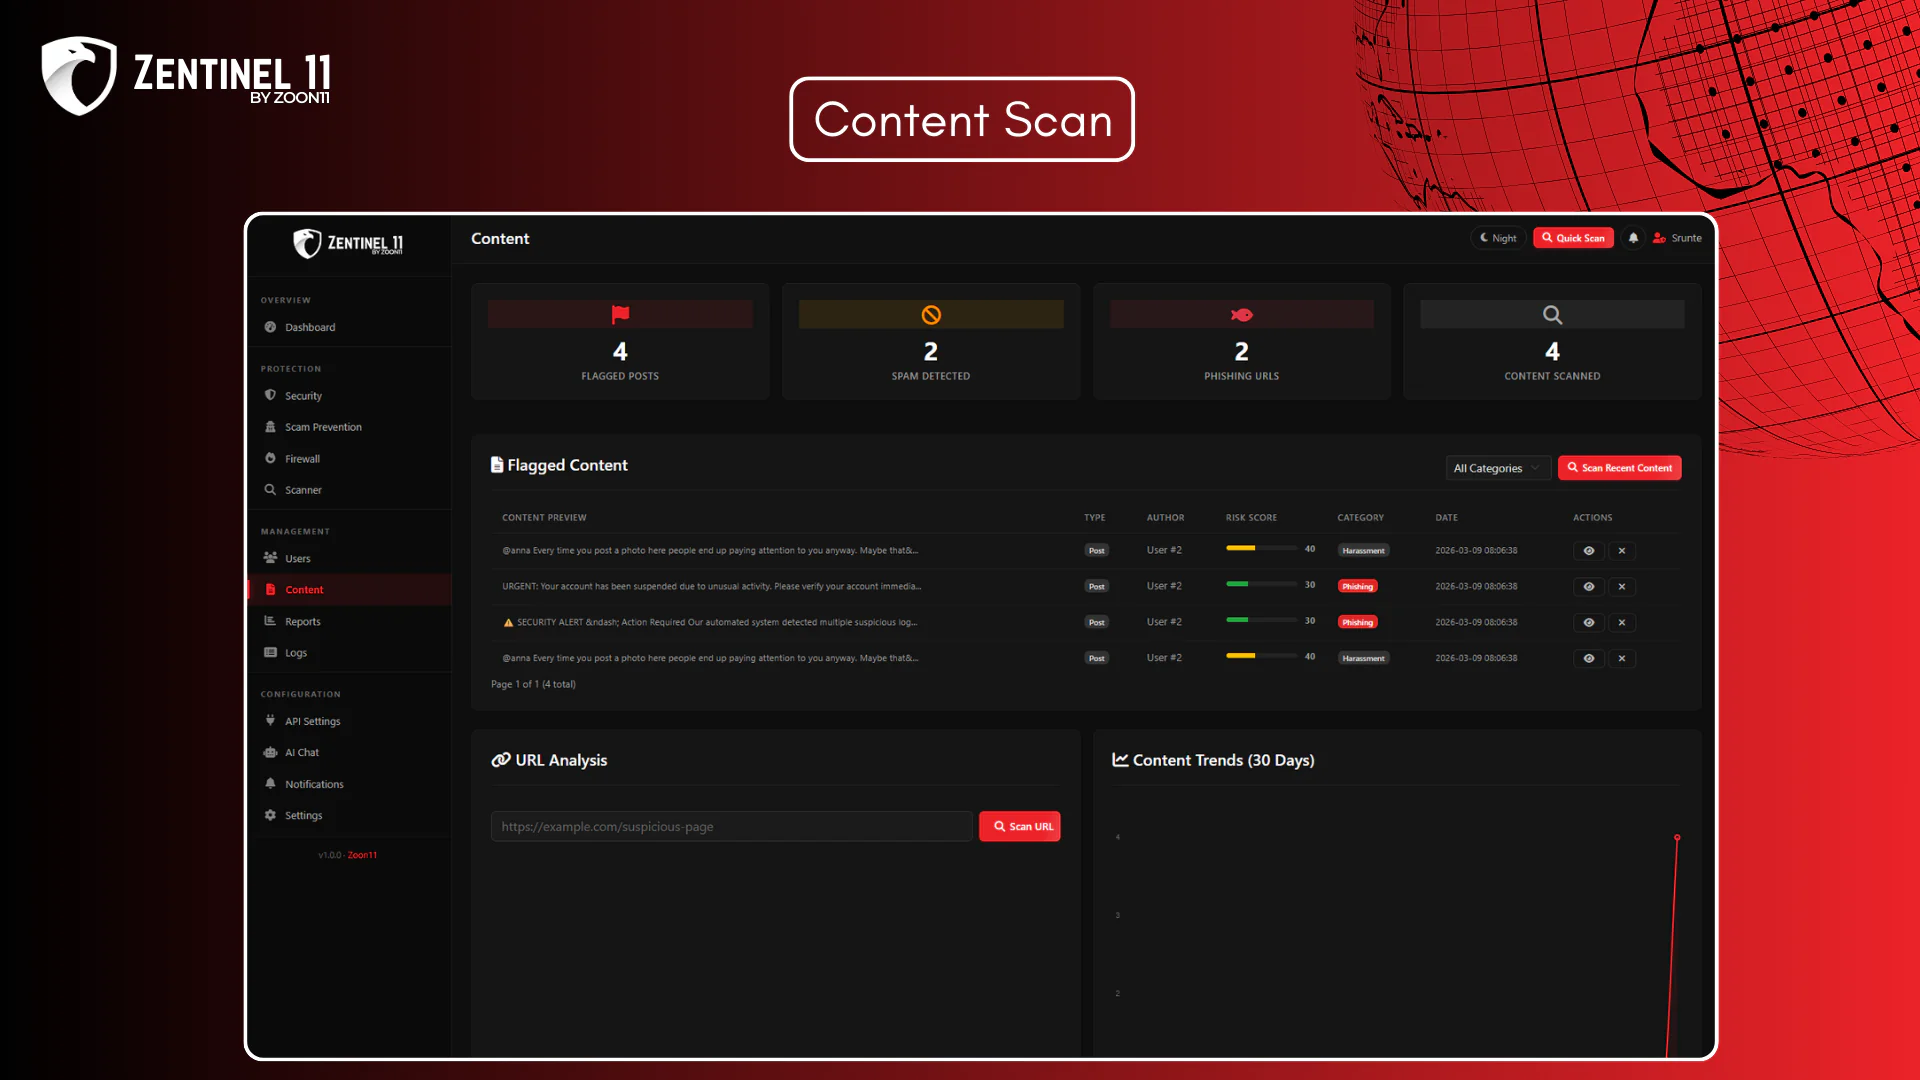Image resolution: width=1920 pixels, height=1080 pixels.
Task: Toggle Night mode
Action: pyautogui.click(x=1498, y=238)
